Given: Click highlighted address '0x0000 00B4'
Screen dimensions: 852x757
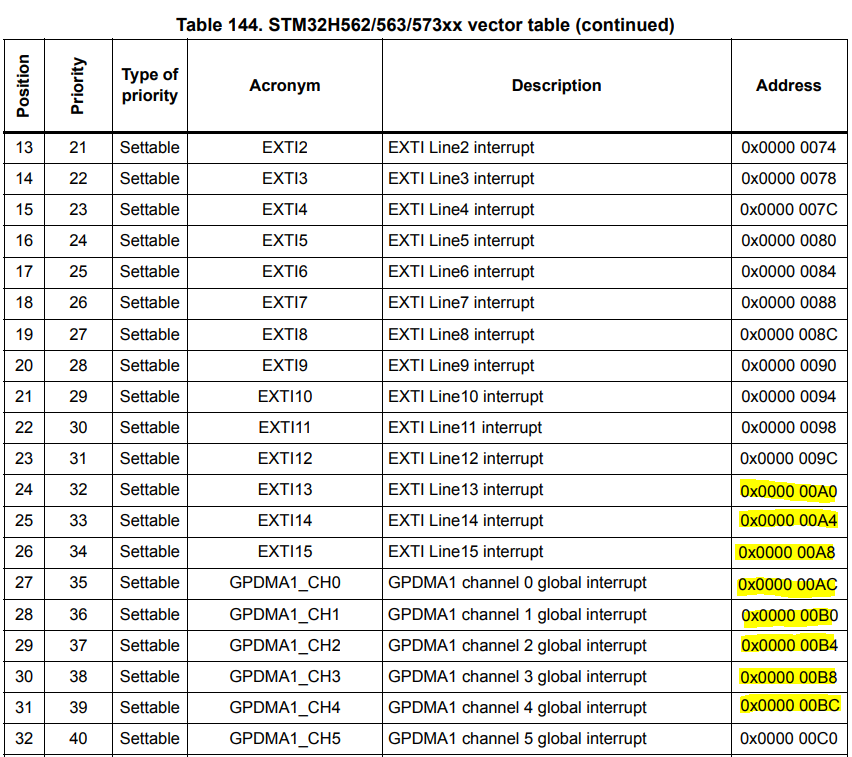Looking at the screenshot, I should pos(790,645).
